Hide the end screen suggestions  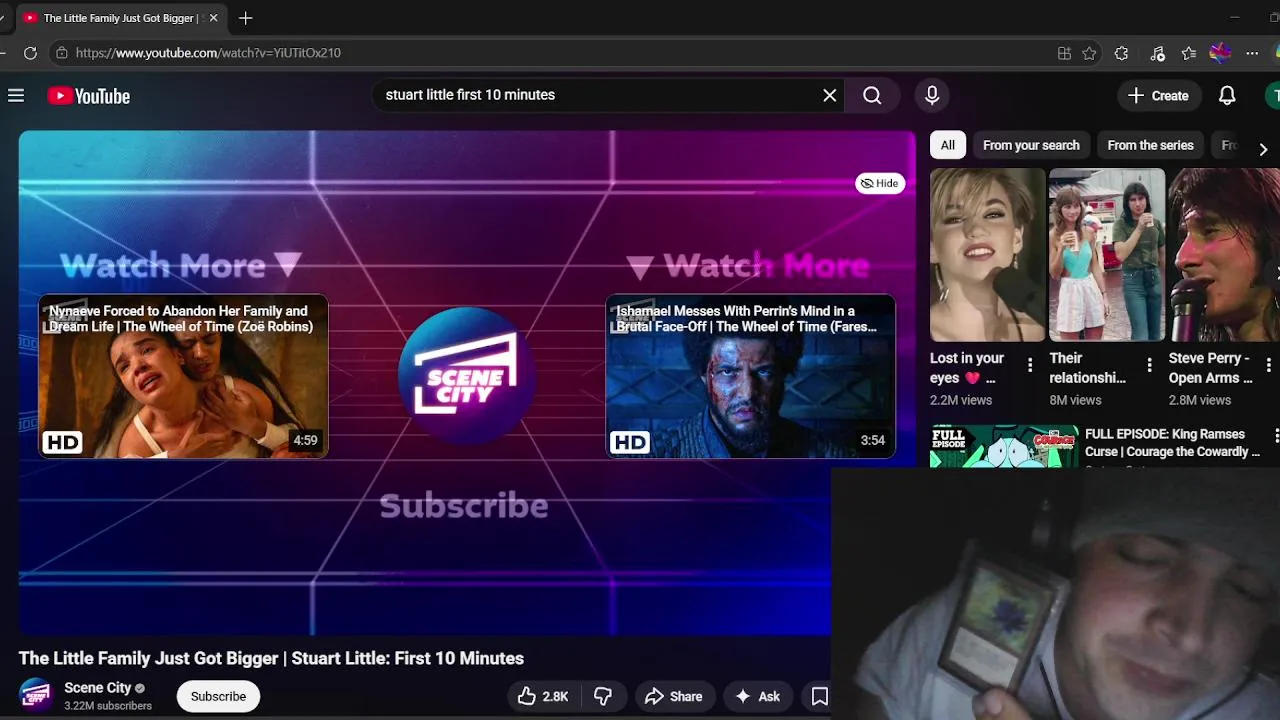tap(880, 183)
